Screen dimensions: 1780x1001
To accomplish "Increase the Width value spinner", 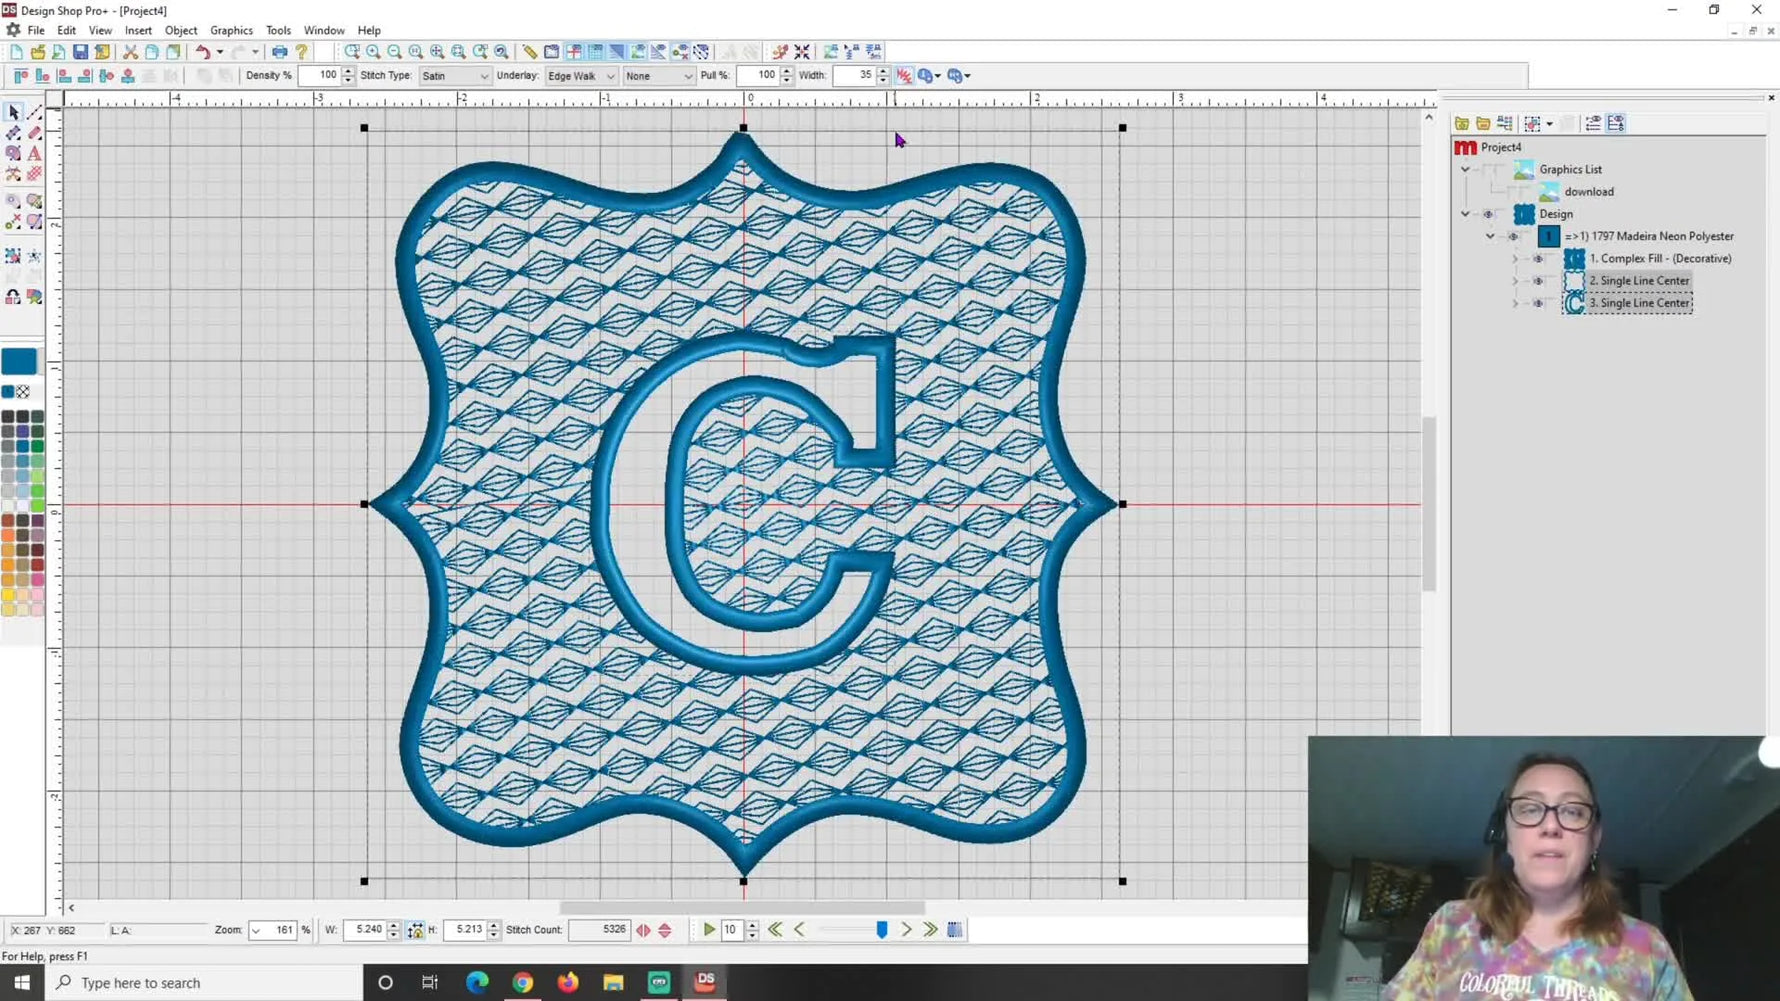I will point(883,71).
